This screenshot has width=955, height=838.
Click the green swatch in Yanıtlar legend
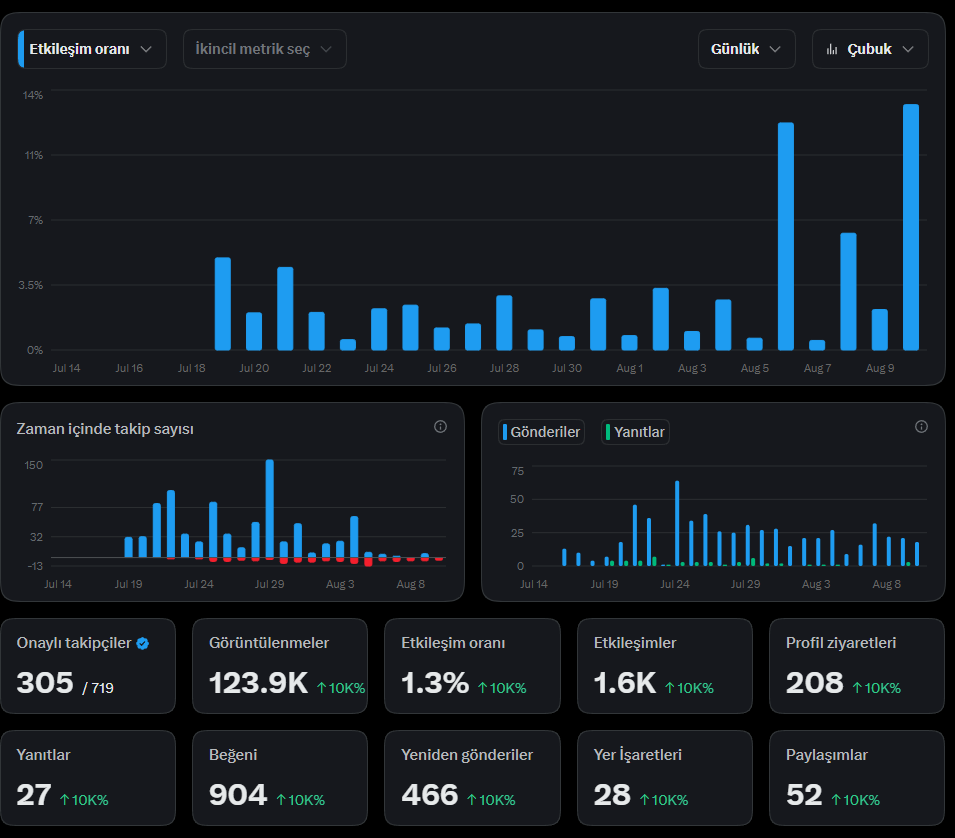608,432
